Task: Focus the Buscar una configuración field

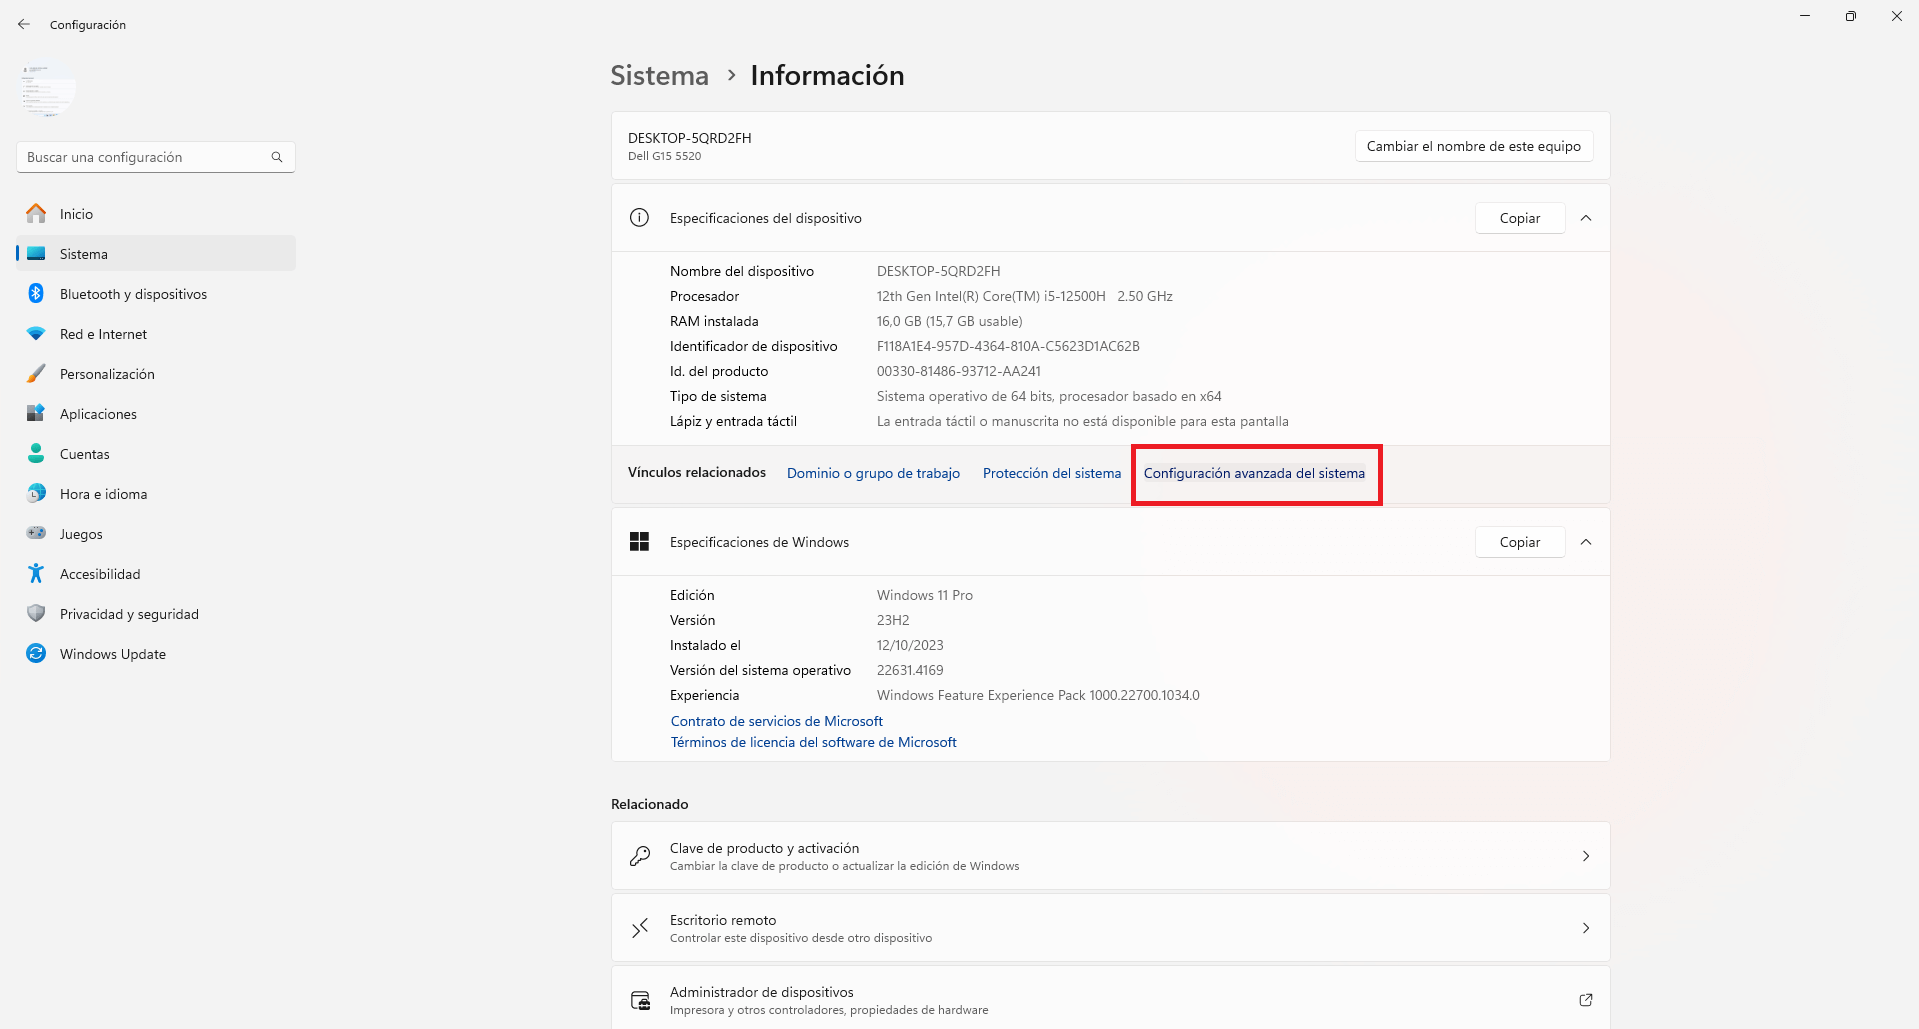Action: pyautogui.click(x=156, y=157)
